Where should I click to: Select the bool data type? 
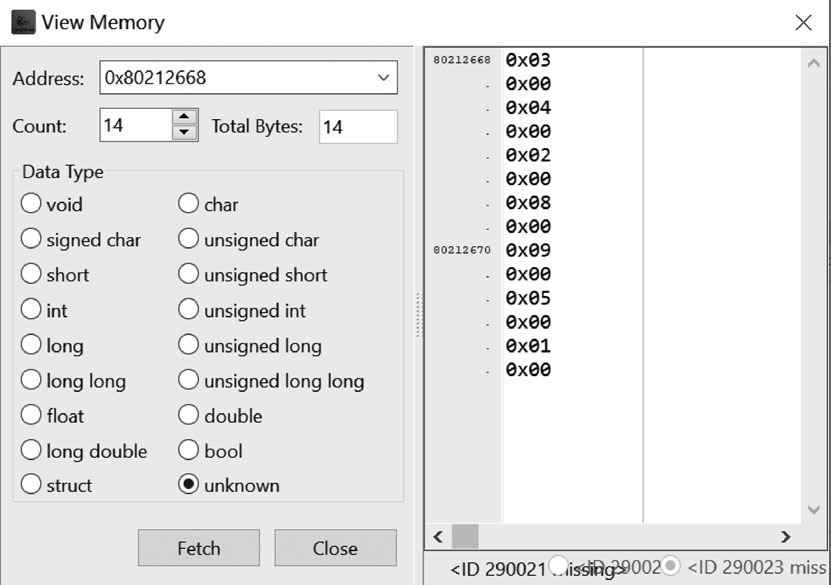(x=188, y=450)
